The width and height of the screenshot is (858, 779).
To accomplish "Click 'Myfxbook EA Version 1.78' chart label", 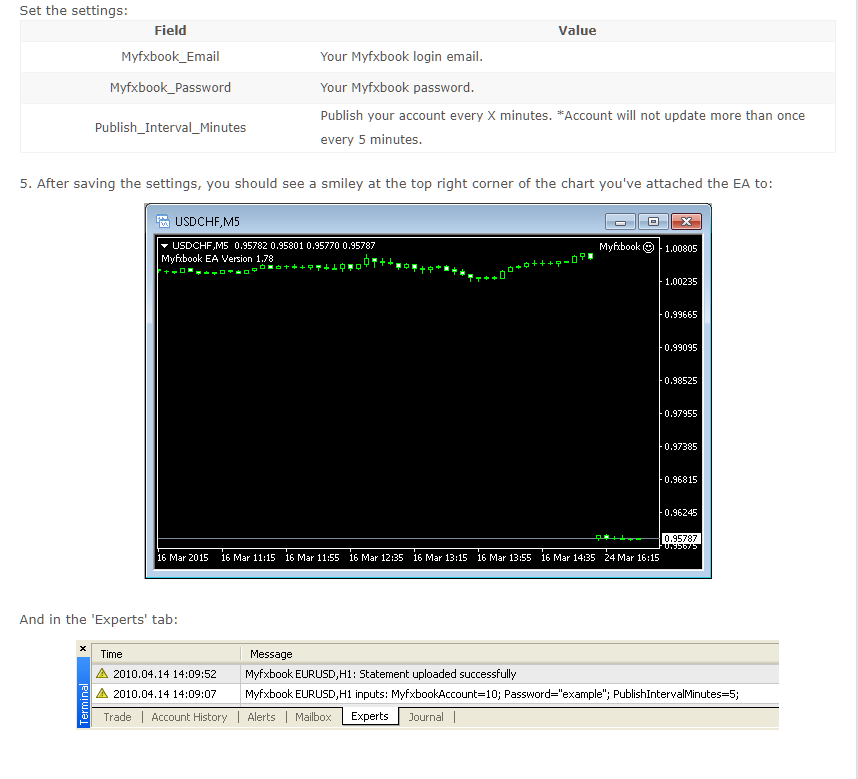I will point(217,259).
